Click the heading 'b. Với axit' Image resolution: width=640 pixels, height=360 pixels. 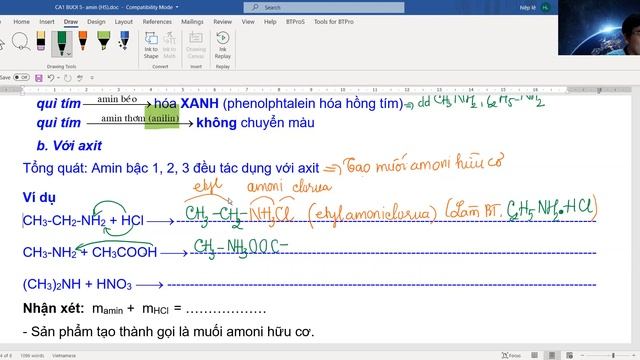[69, 146]
